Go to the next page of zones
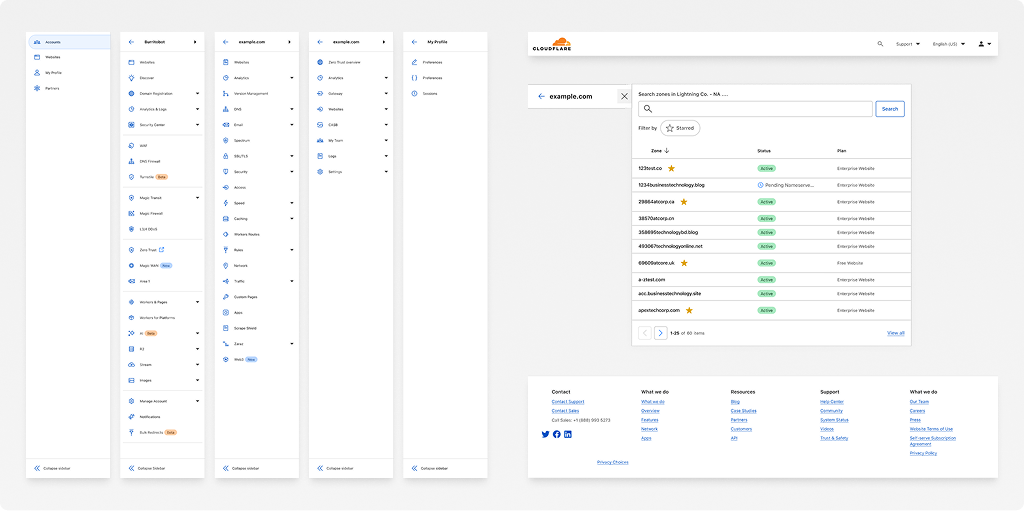Screen dimensions: 1024x511 [660, 333]
